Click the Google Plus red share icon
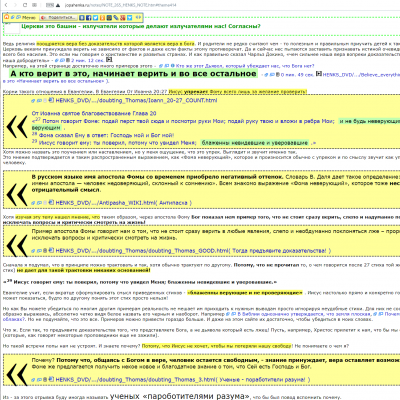The height and width of the screenshot is (400, 400). [x=123, y=18]
